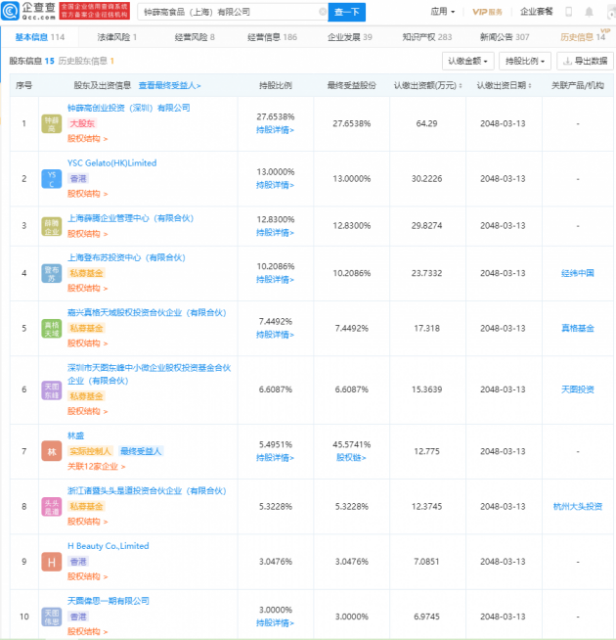The width and height of the screenshot is (616, 640).
Task: Open 浙江诸暨头头是道投资合伙企业 link
Action: 147,491
